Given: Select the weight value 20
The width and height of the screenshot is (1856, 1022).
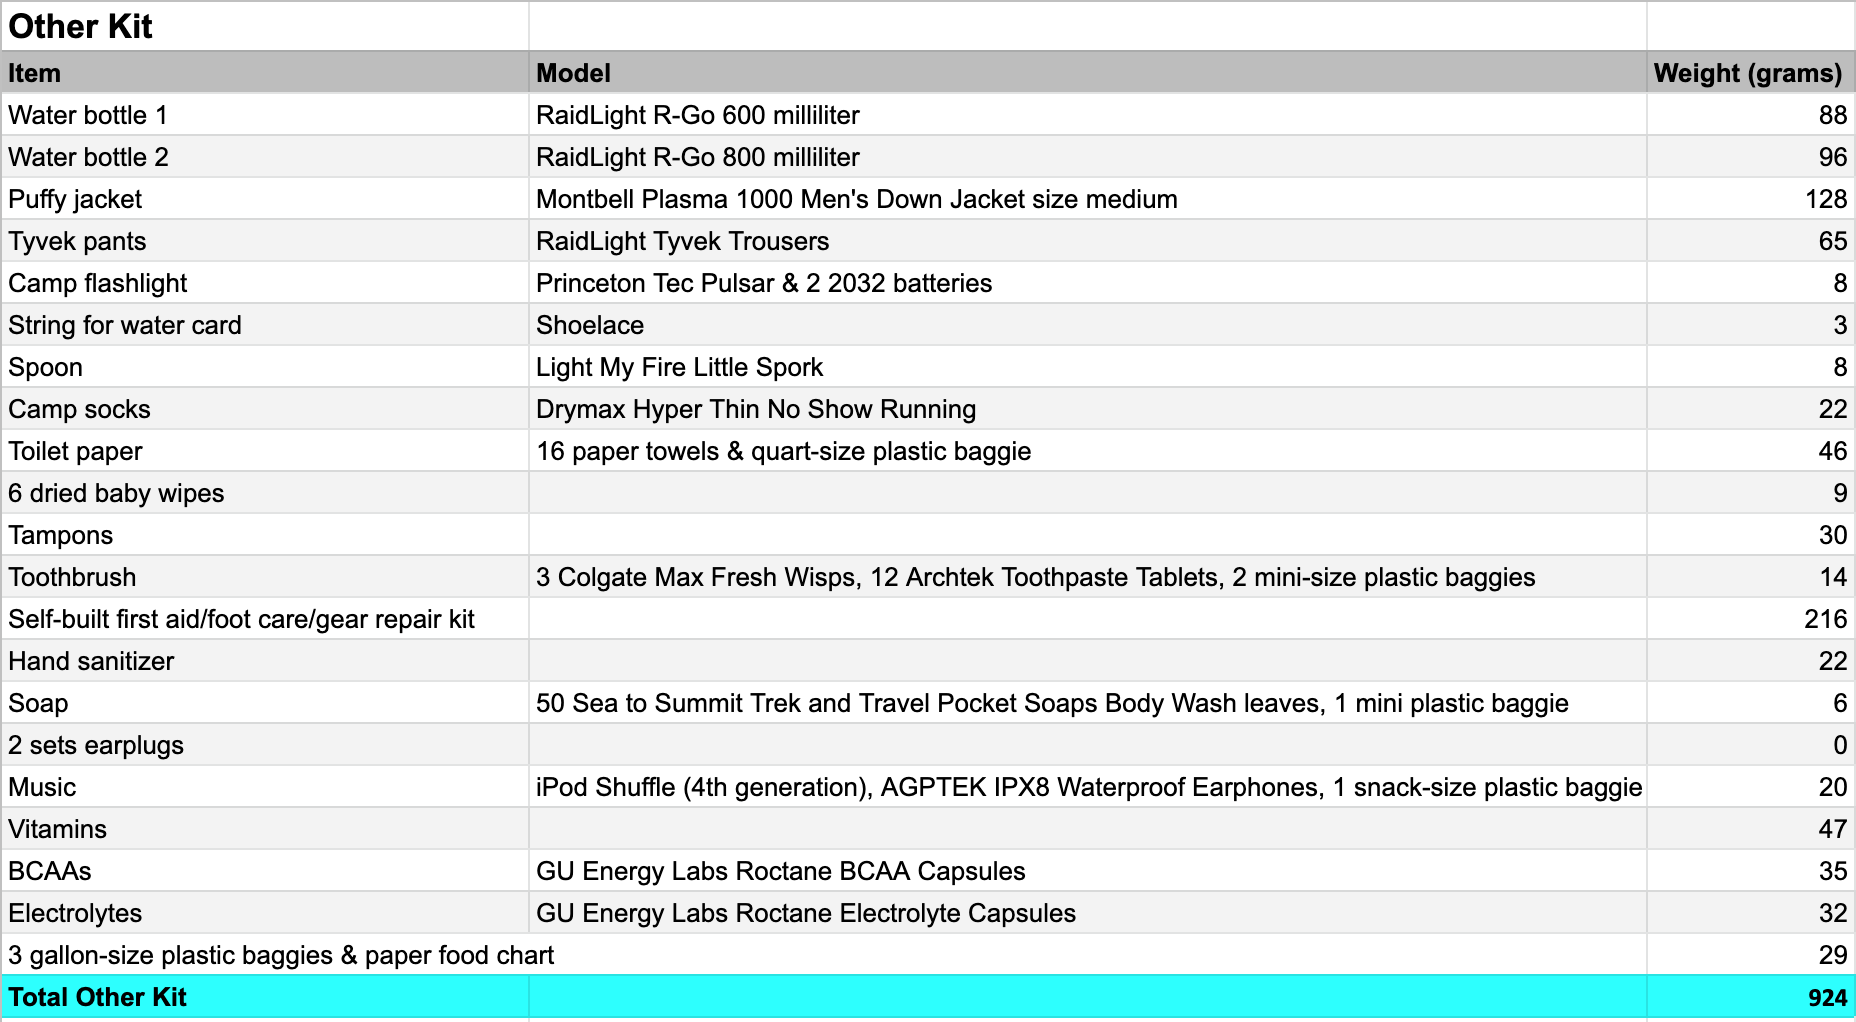Looking at the screenshot, I should (x=1750, y=787).
